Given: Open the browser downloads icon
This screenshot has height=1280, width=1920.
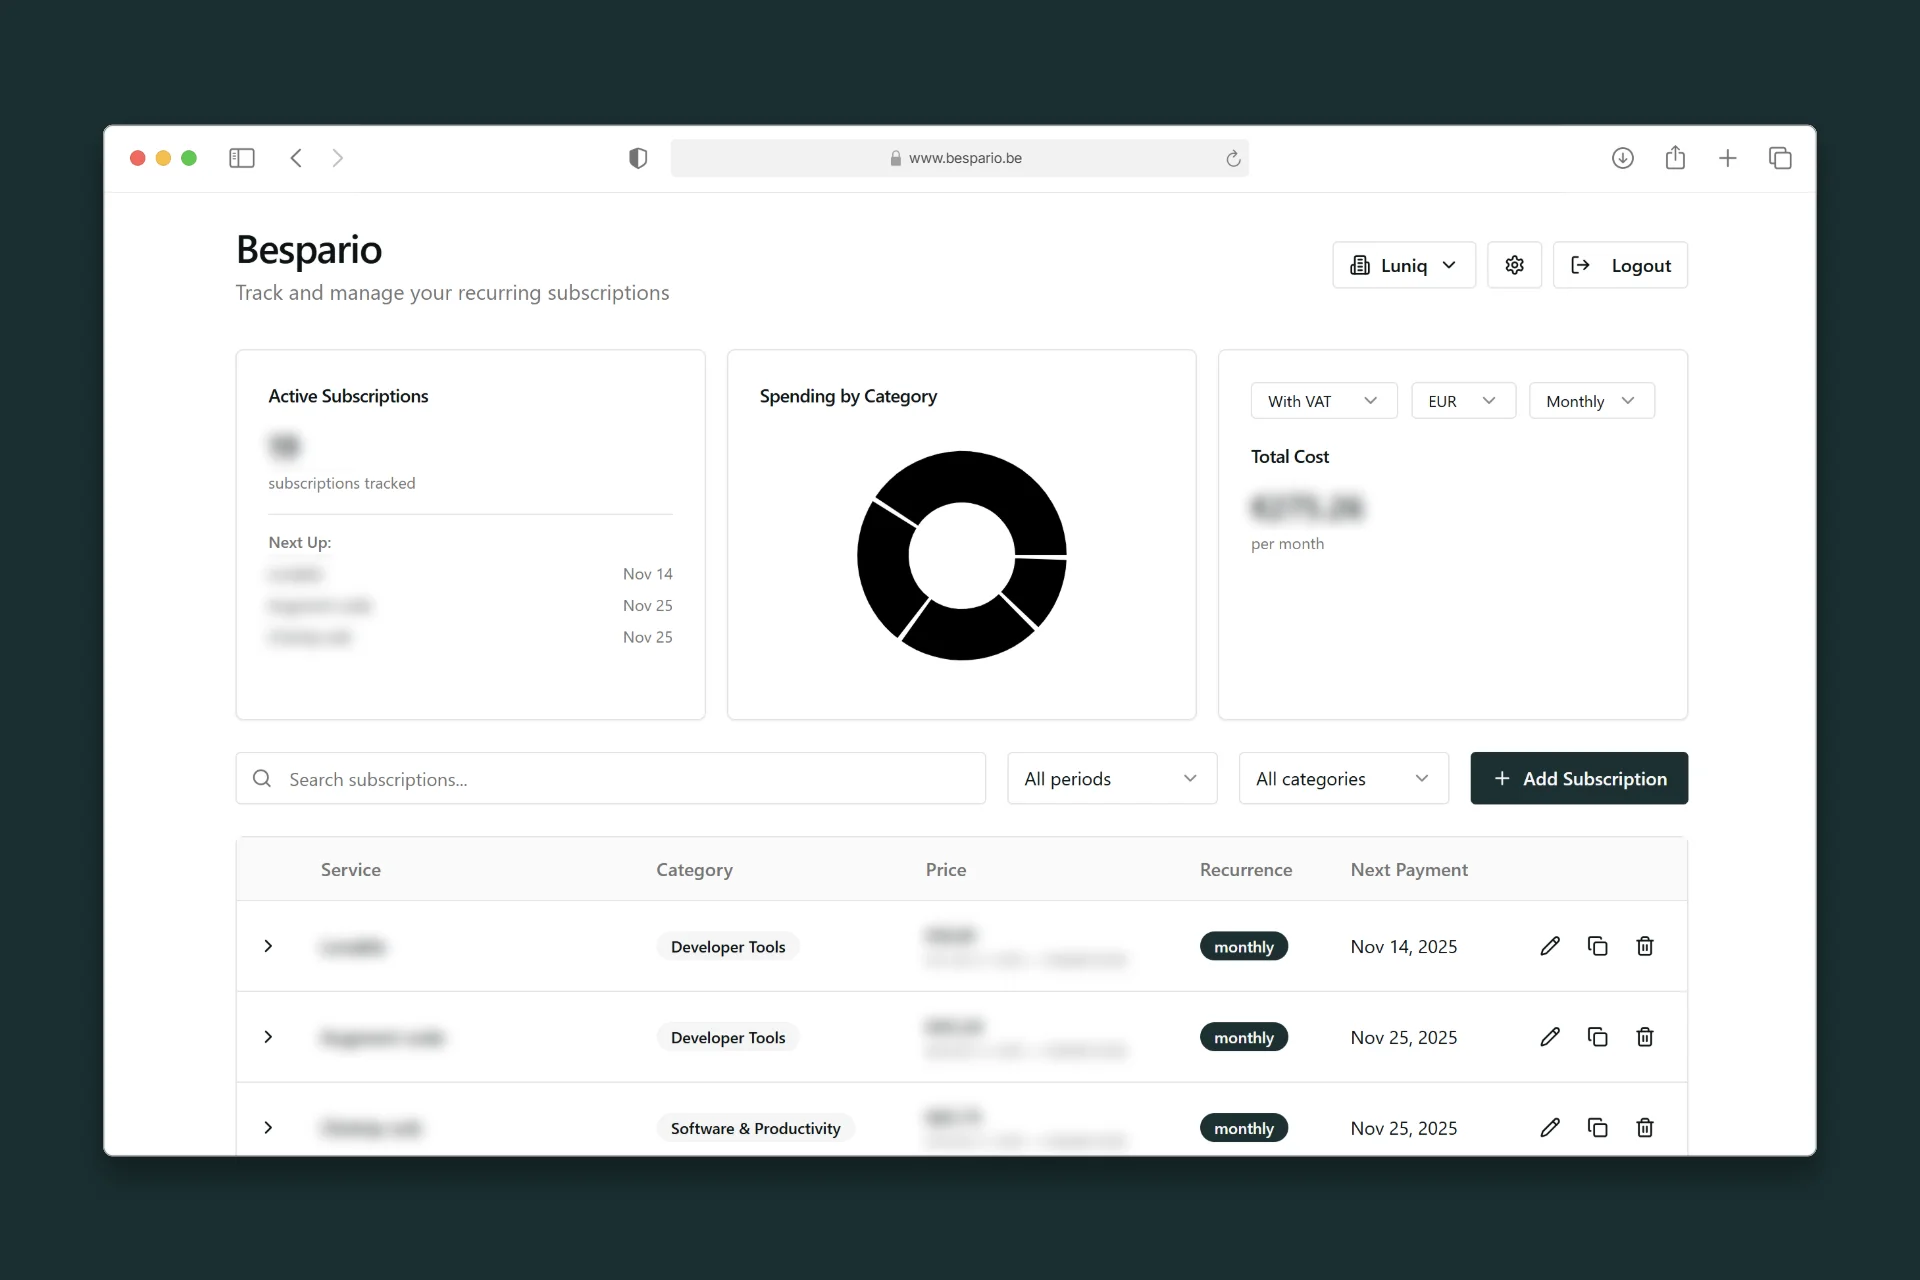Looking at the screenshot, I should [x=1622, y=158].
